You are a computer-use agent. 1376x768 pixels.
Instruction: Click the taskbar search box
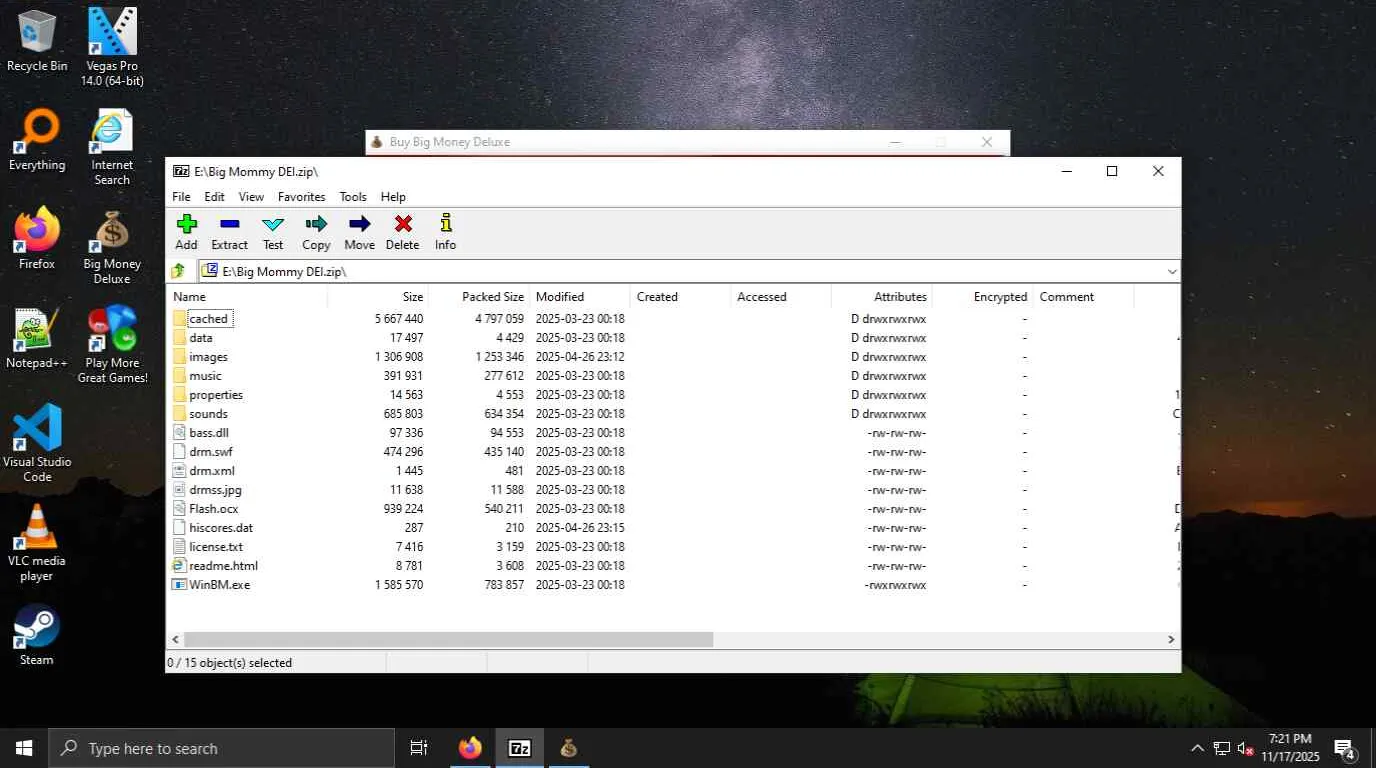pos(221,748)
